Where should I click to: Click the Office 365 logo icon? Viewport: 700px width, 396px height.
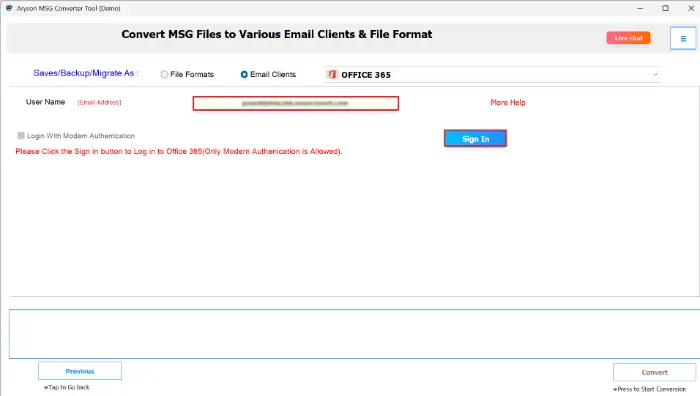point(332,75)
